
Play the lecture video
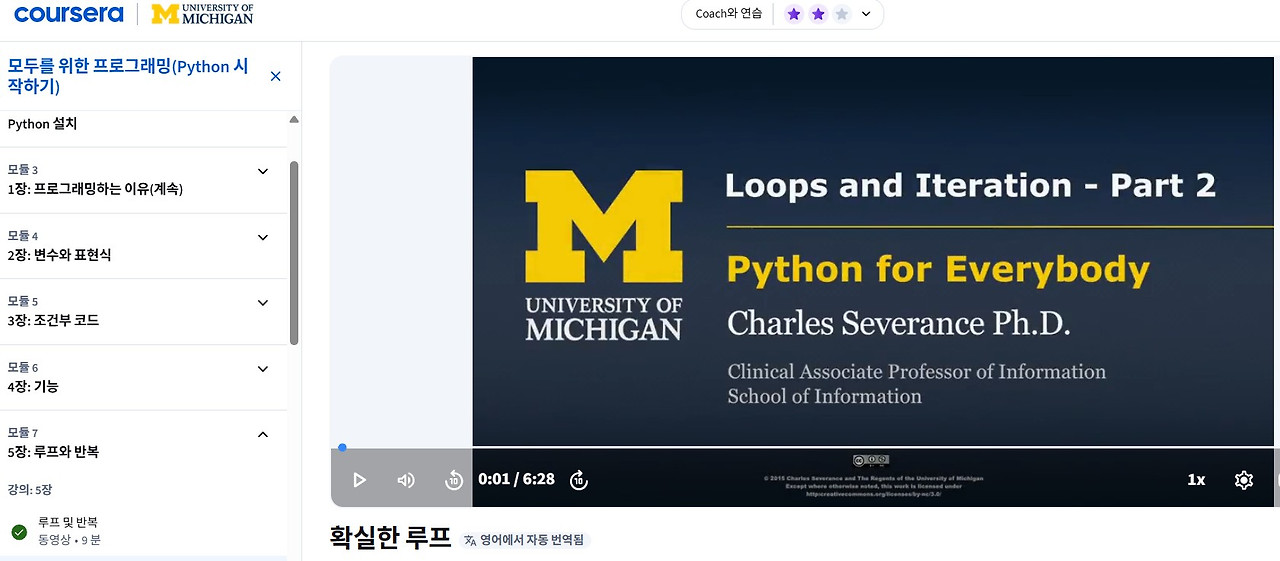pyautogui.click(x=359, y=480)
